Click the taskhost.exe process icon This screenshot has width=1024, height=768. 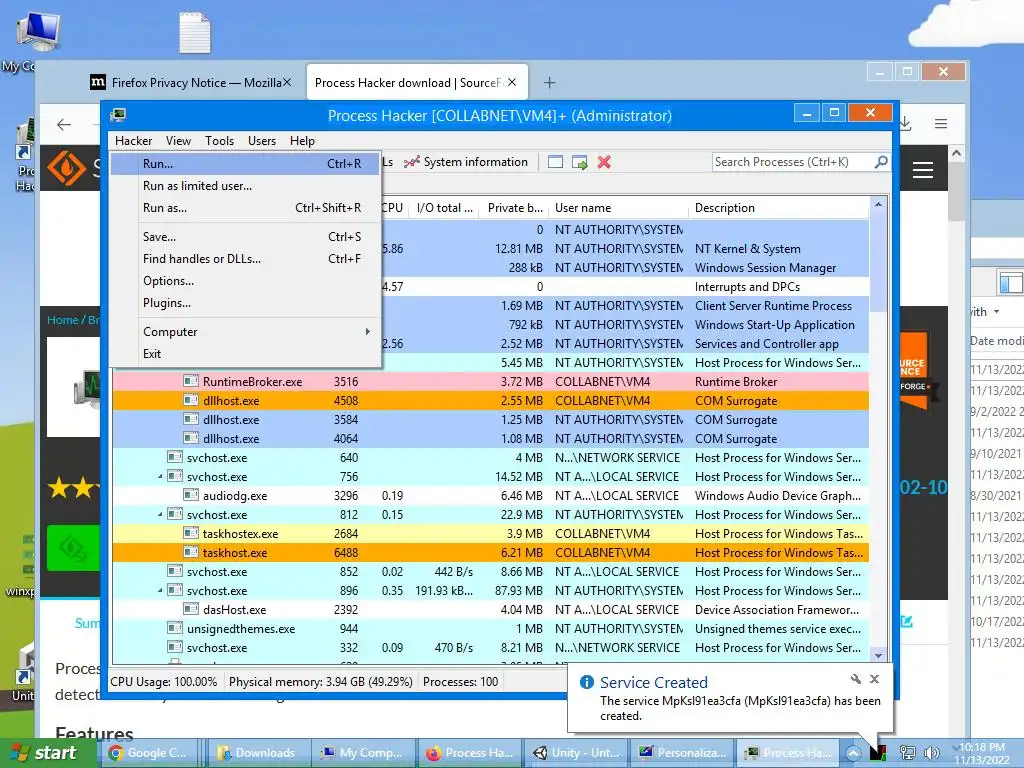(x=191, y=552)
